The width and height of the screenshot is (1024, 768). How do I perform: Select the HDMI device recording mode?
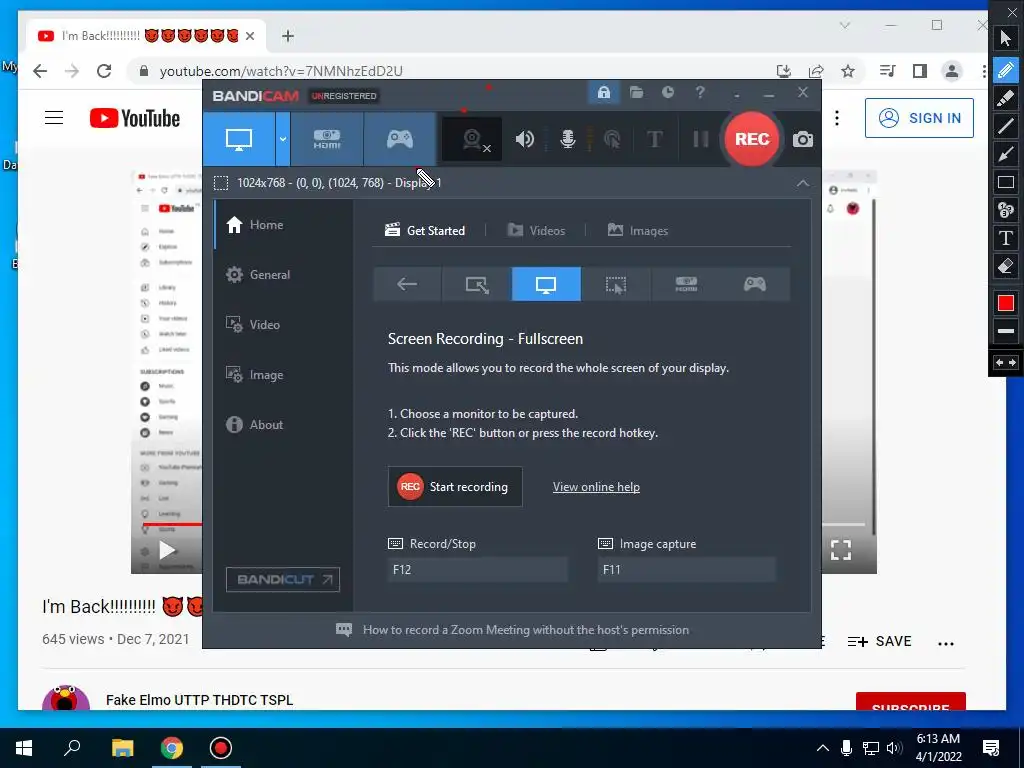click(x=327, y=139)
